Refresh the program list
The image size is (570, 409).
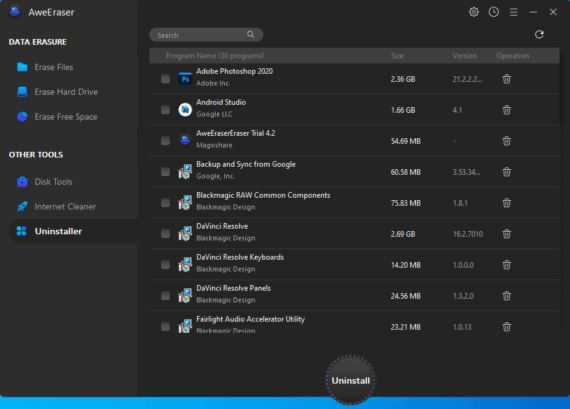tap(539, 35)
